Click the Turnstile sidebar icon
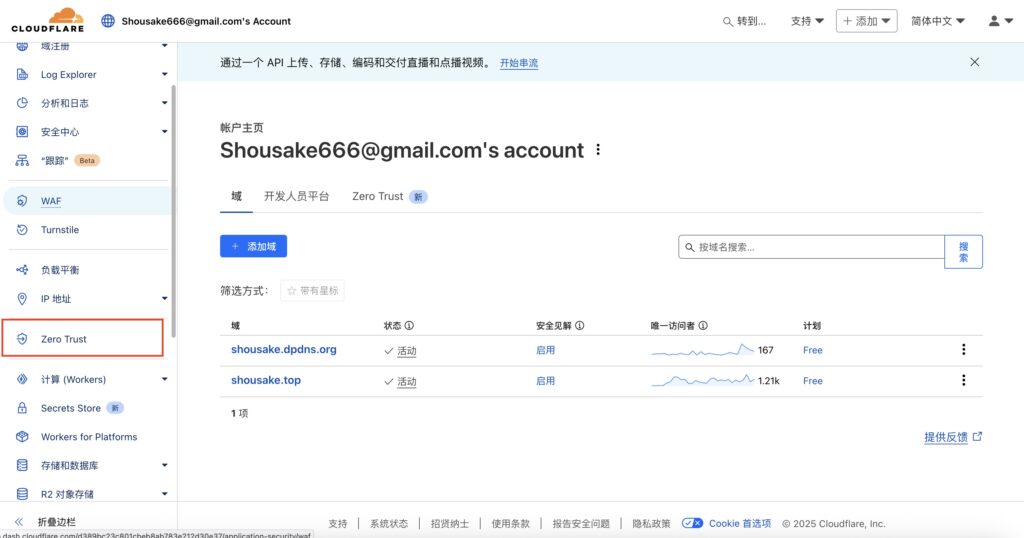The image size is (1024, 538). 22,230
